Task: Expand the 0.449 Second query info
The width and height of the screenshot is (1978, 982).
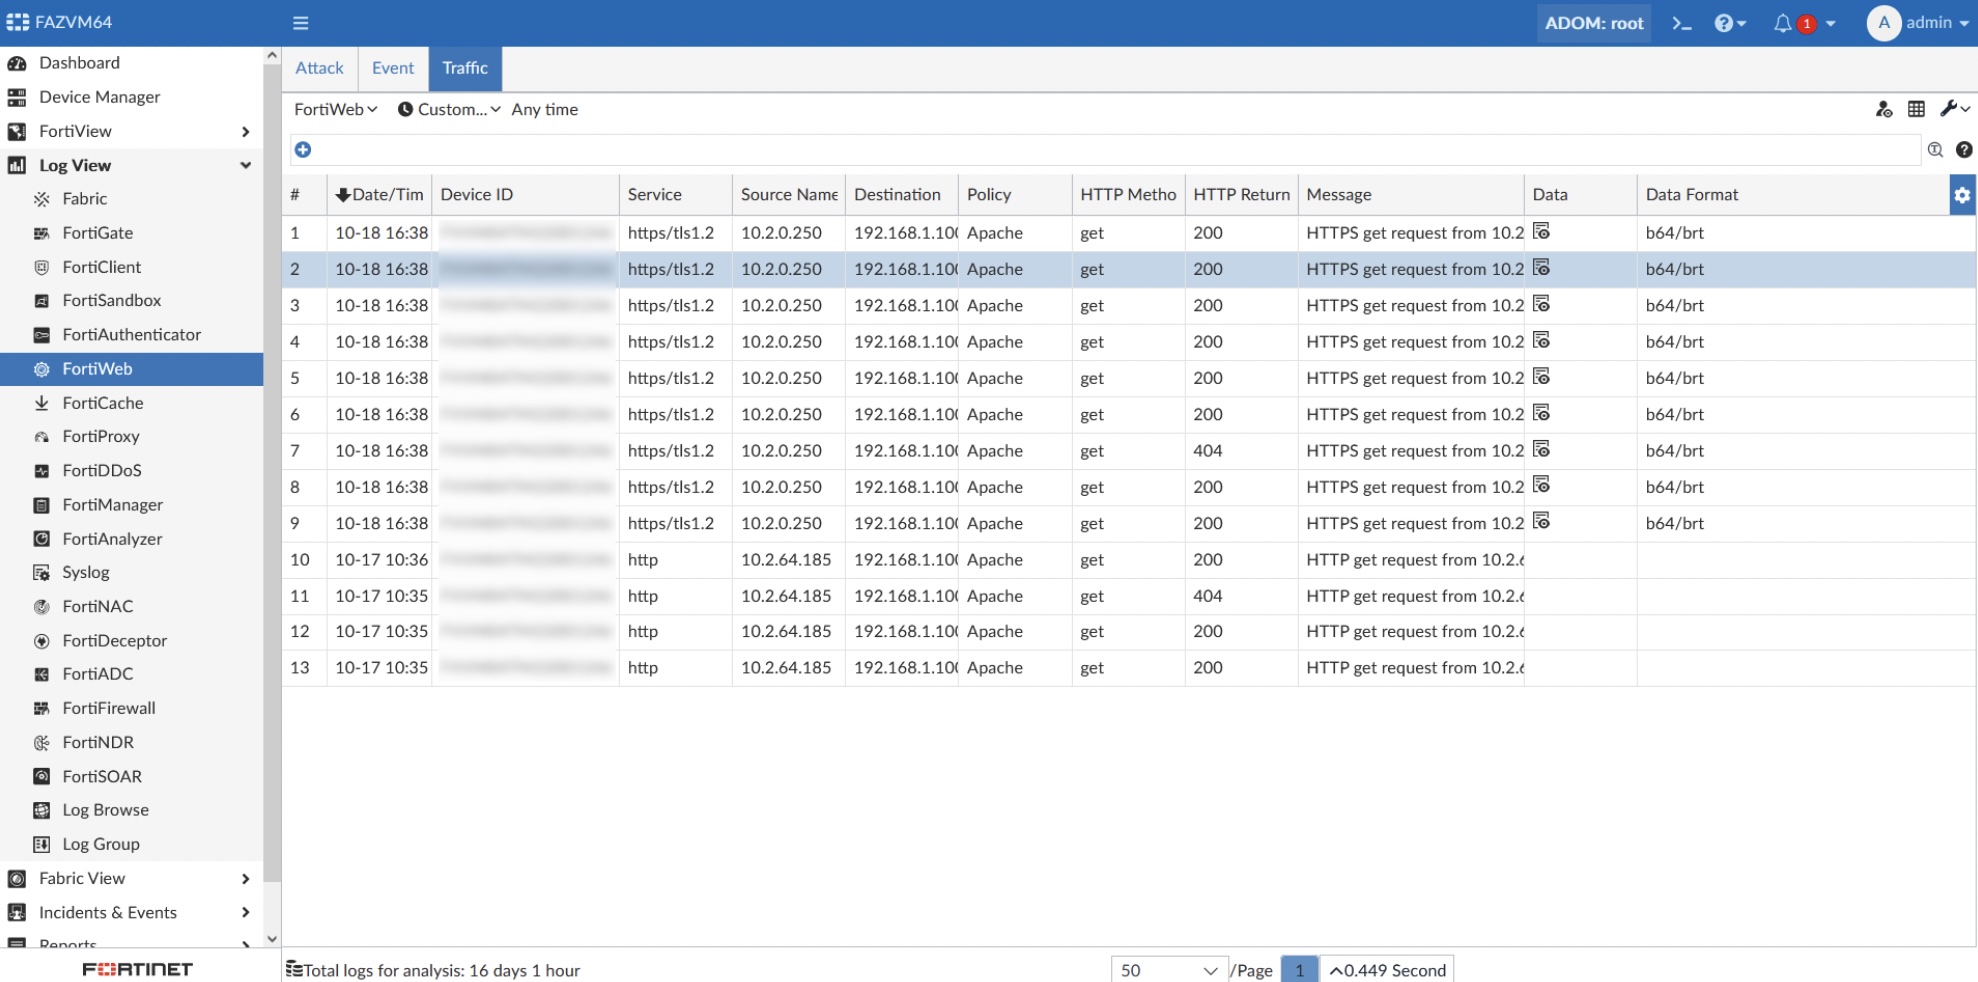Action: [1387, 970]
